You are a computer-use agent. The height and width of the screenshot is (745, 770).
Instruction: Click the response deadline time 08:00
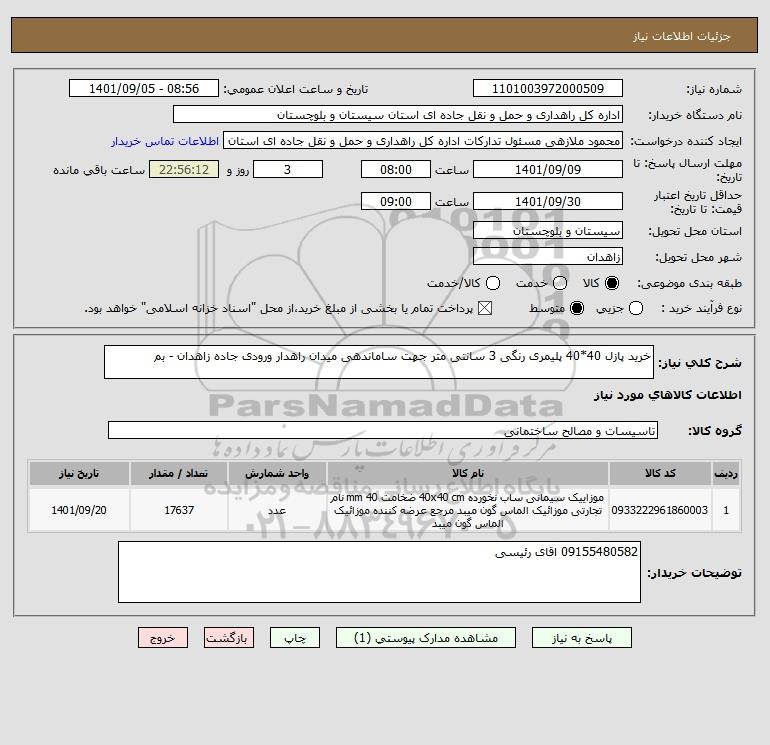click(396, 169)
